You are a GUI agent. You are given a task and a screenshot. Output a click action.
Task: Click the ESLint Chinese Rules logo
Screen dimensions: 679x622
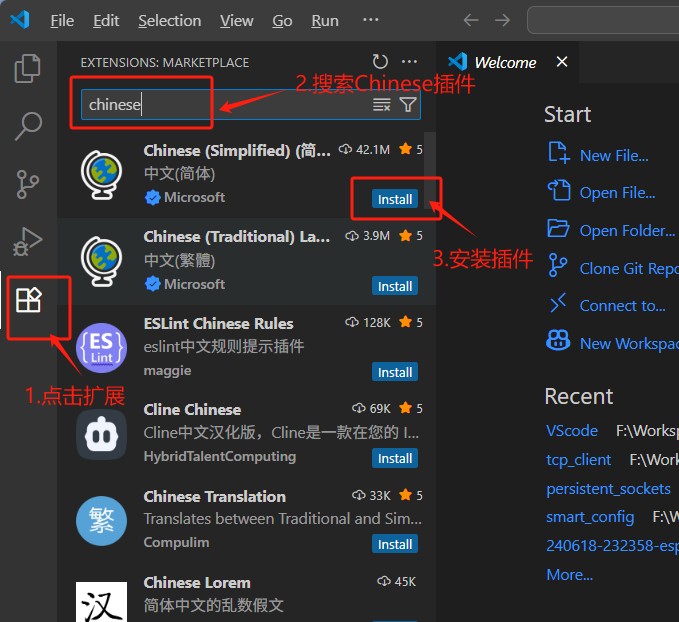tap(101, 347)
